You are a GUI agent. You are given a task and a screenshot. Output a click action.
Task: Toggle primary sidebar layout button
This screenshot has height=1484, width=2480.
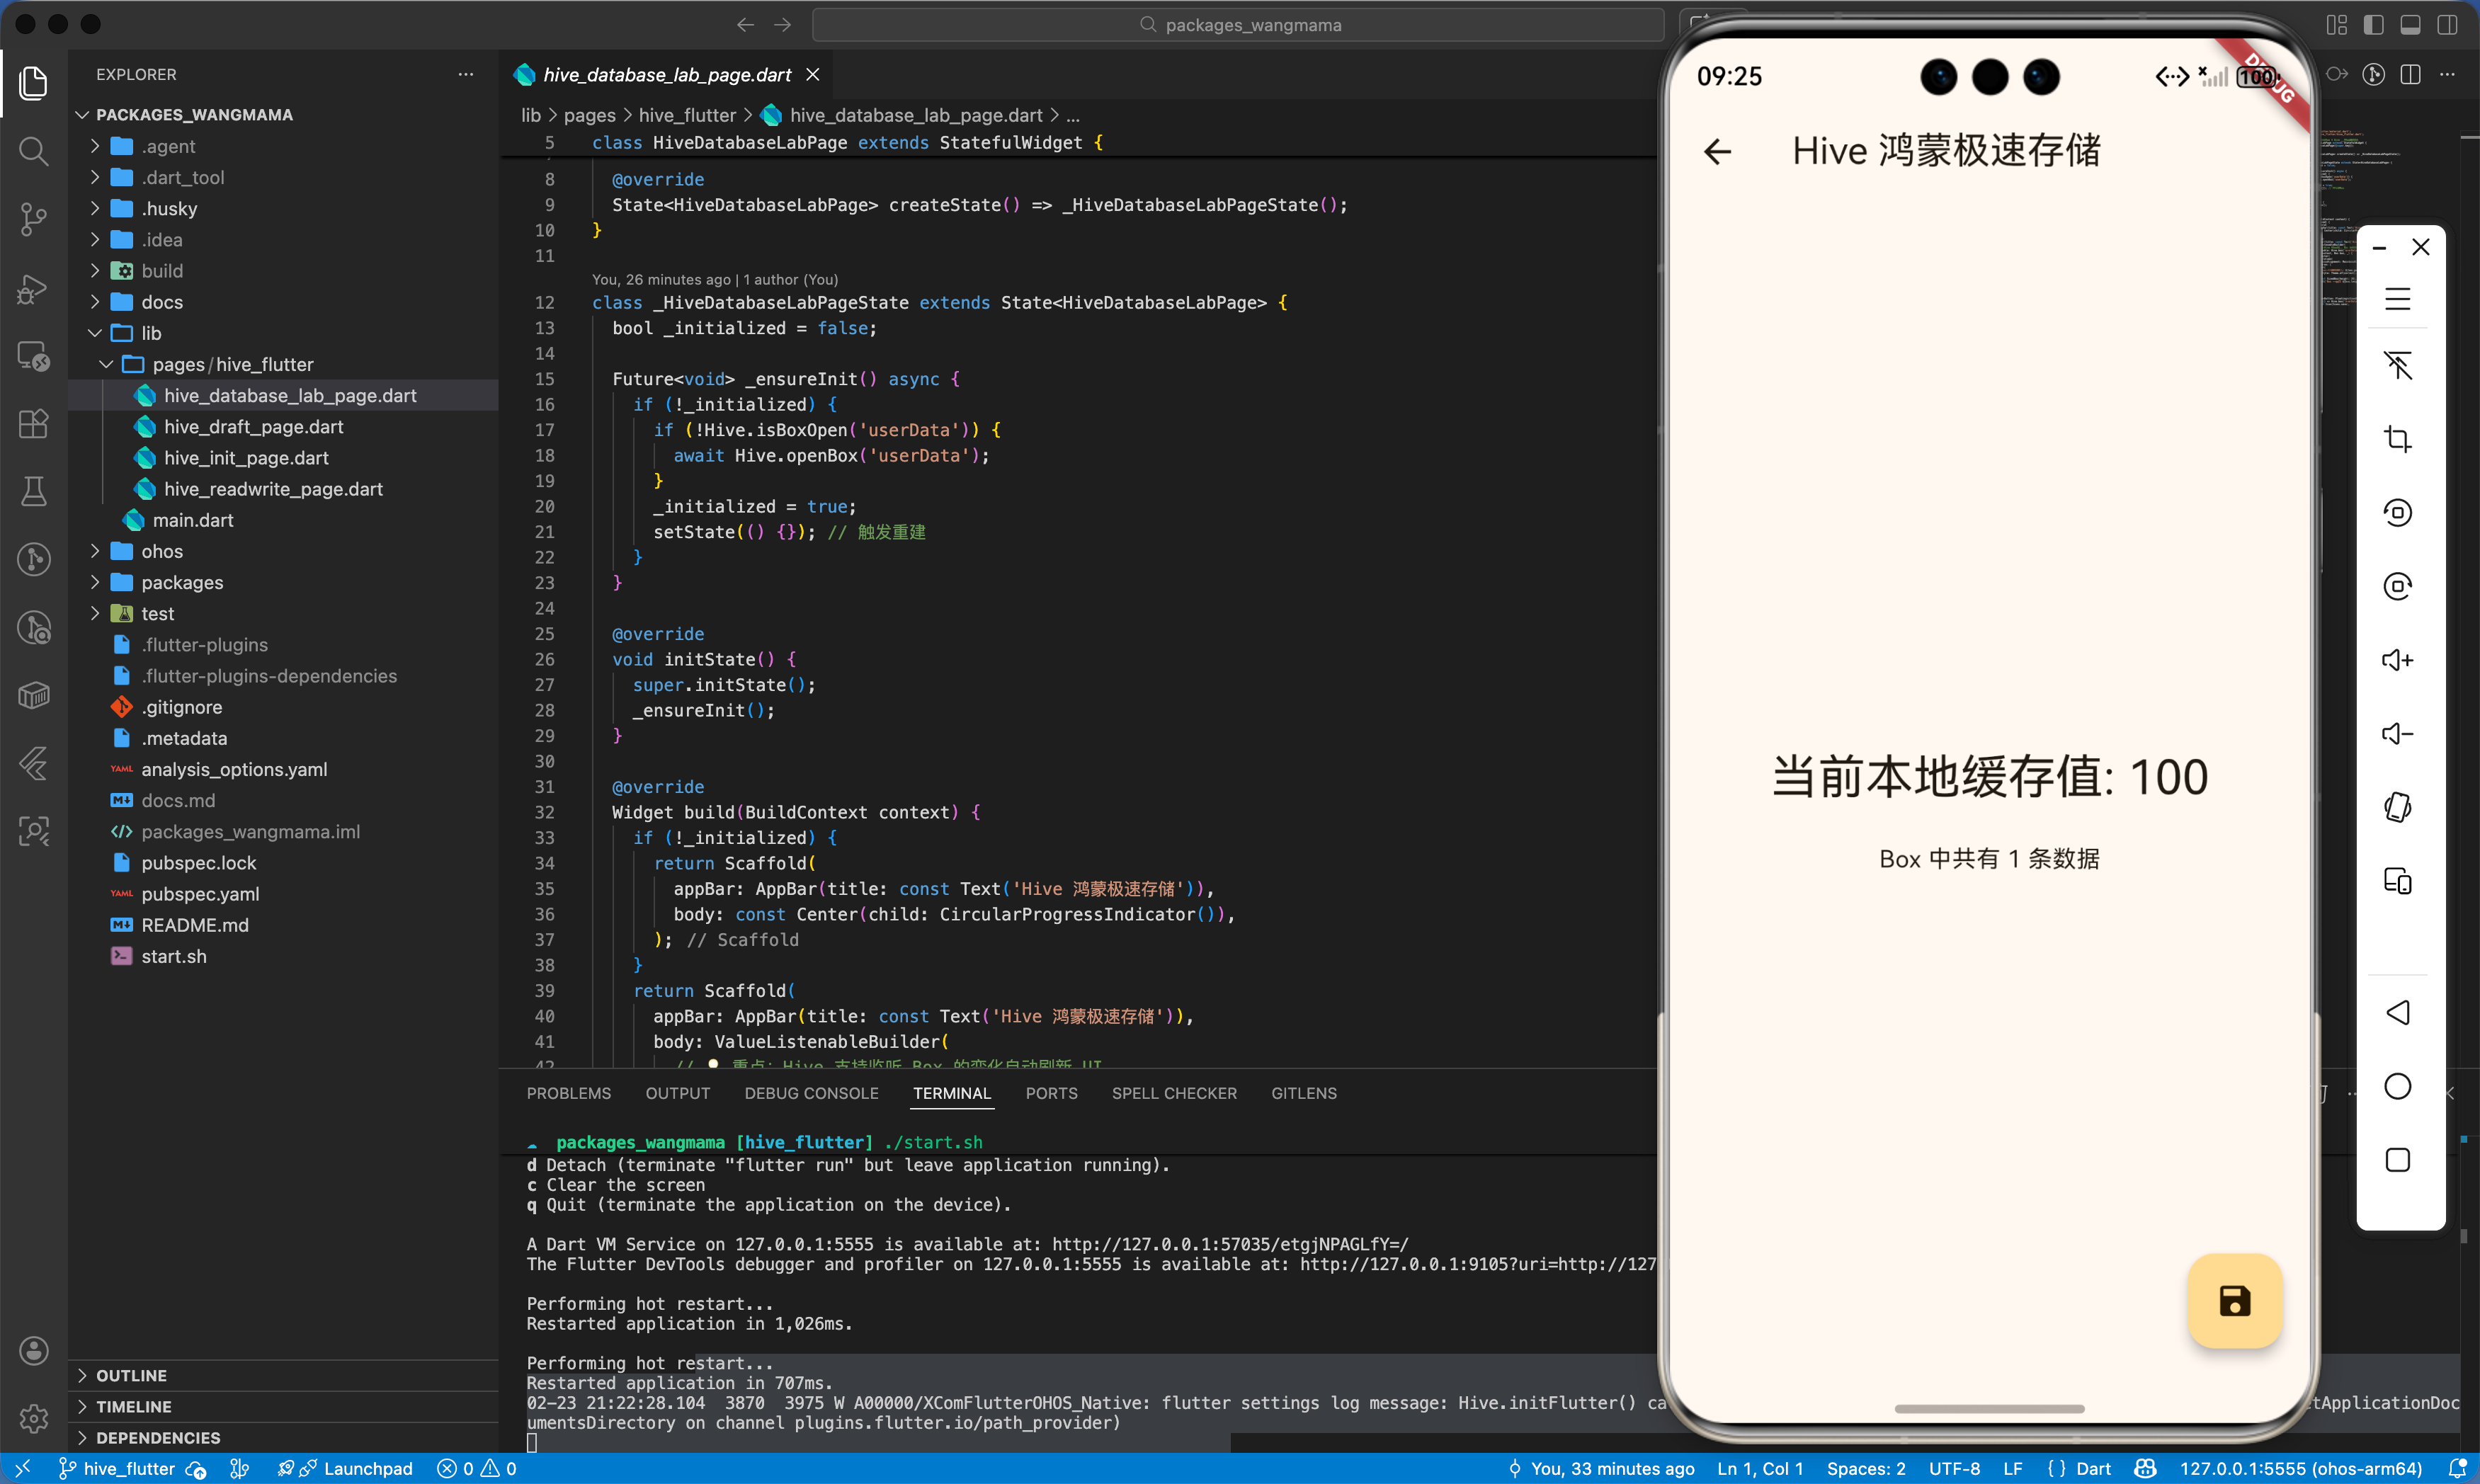(x=2373, y=25)
